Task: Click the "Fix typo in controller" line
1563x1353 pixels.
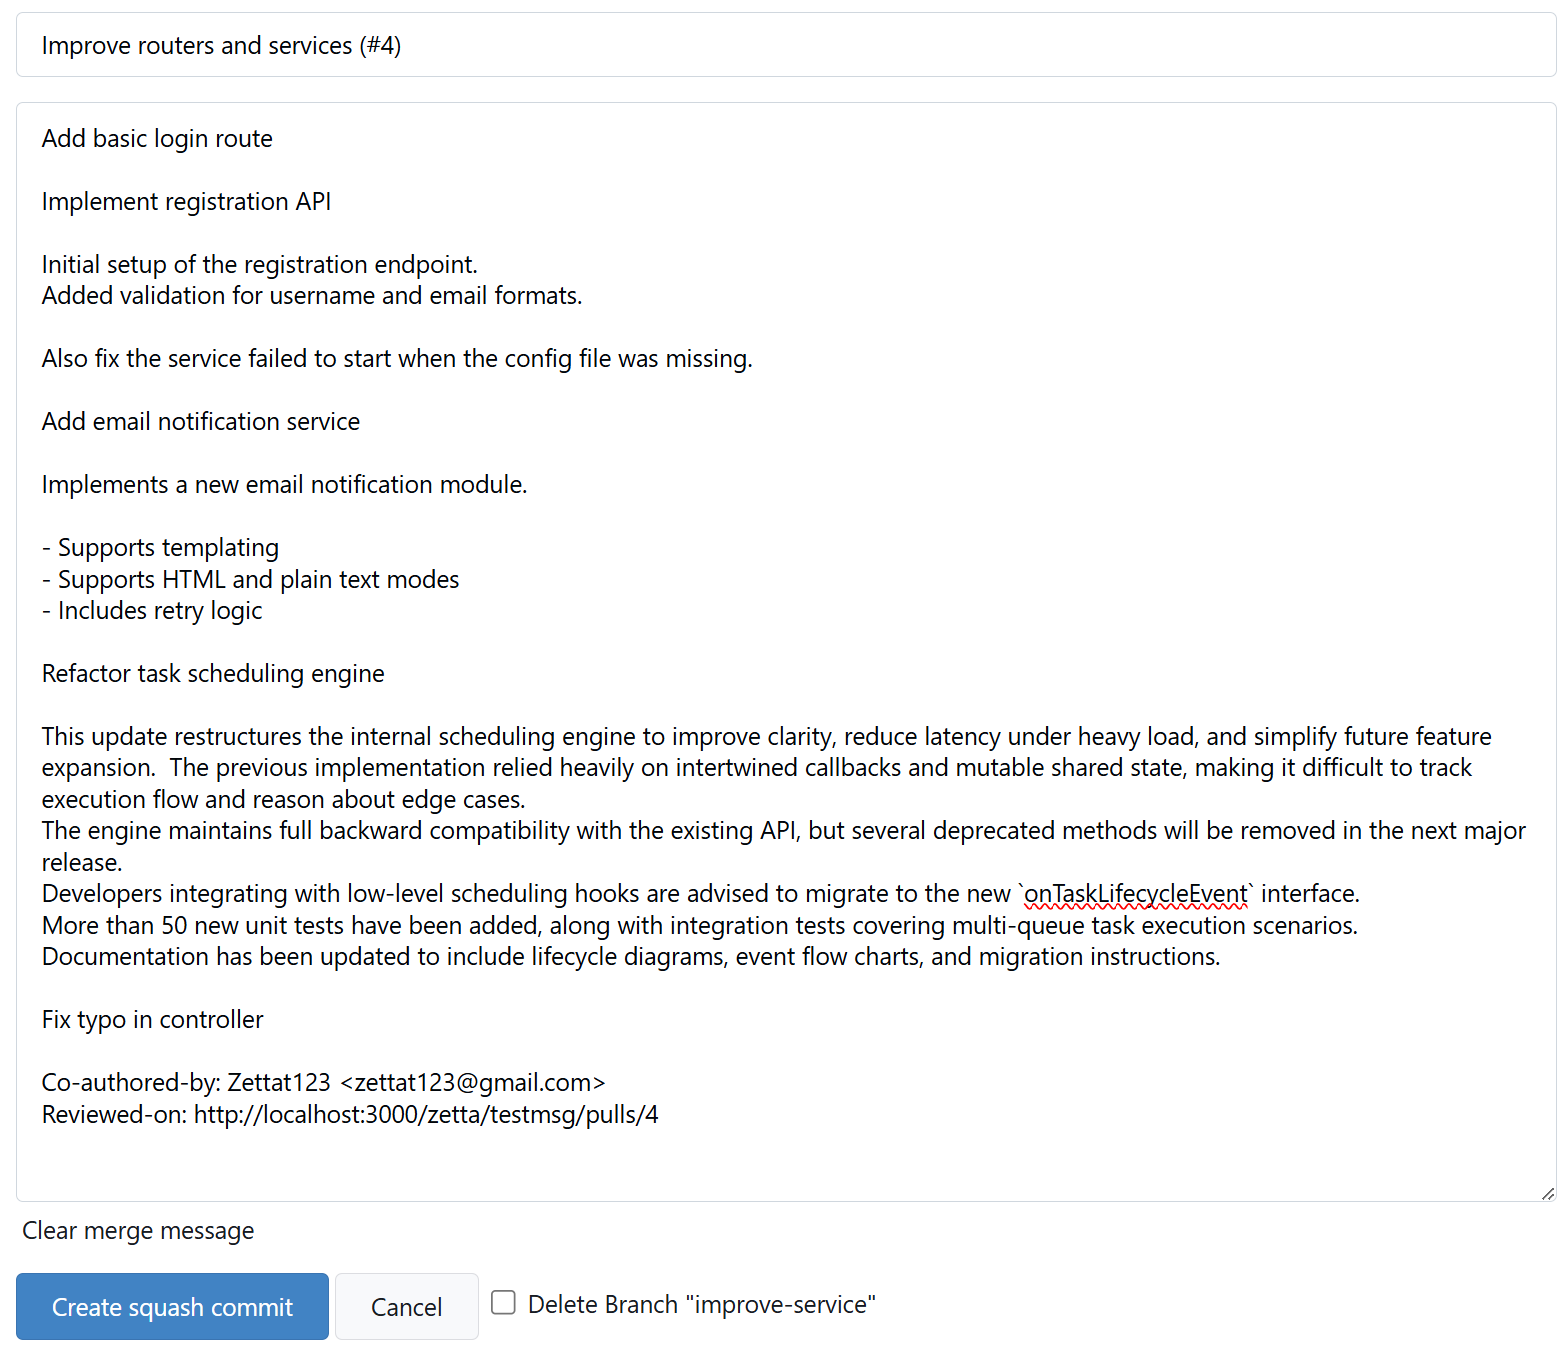Action: coord(153,1020)
